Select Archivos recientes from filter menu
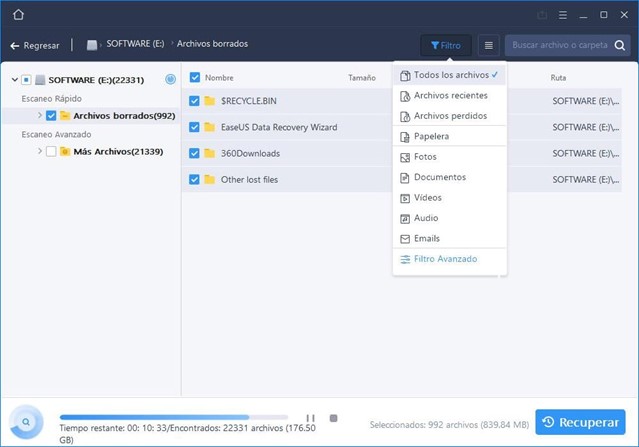The height and width of the screenshot is (447, 639). pos(450,96)
